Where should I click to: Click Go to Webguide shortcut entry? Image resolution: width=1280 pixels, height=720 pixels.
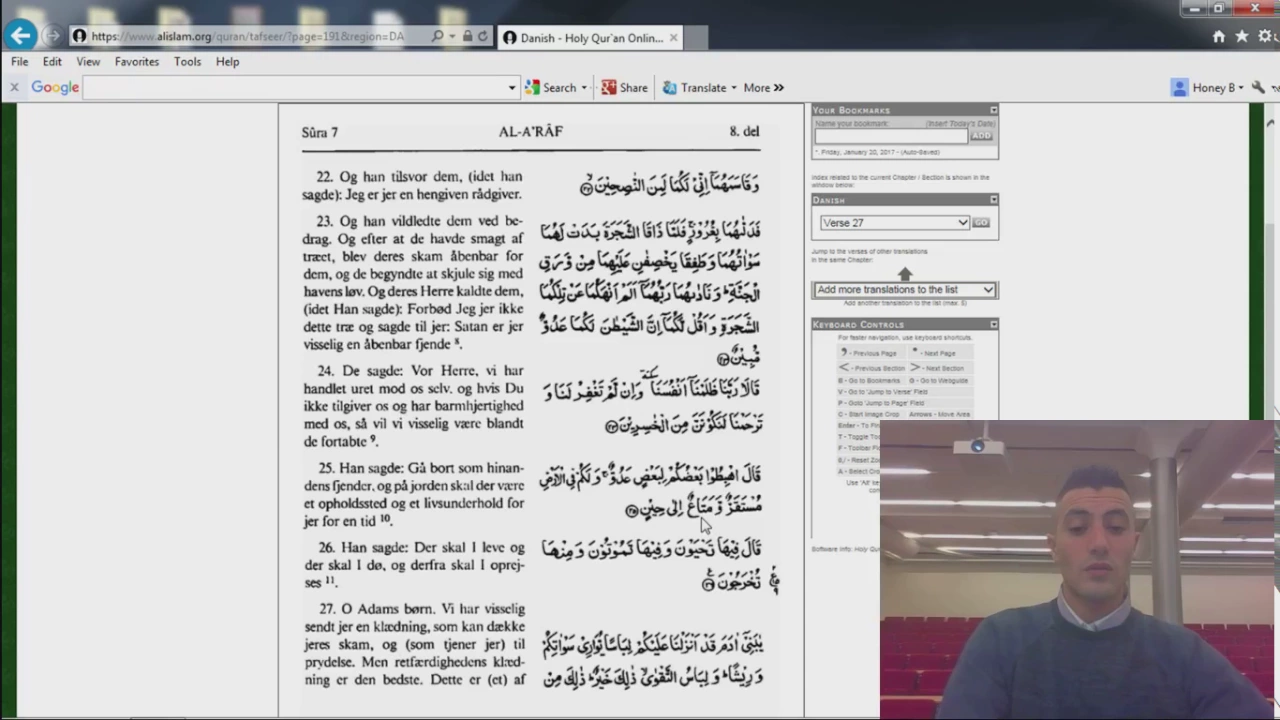pos(939,381)
